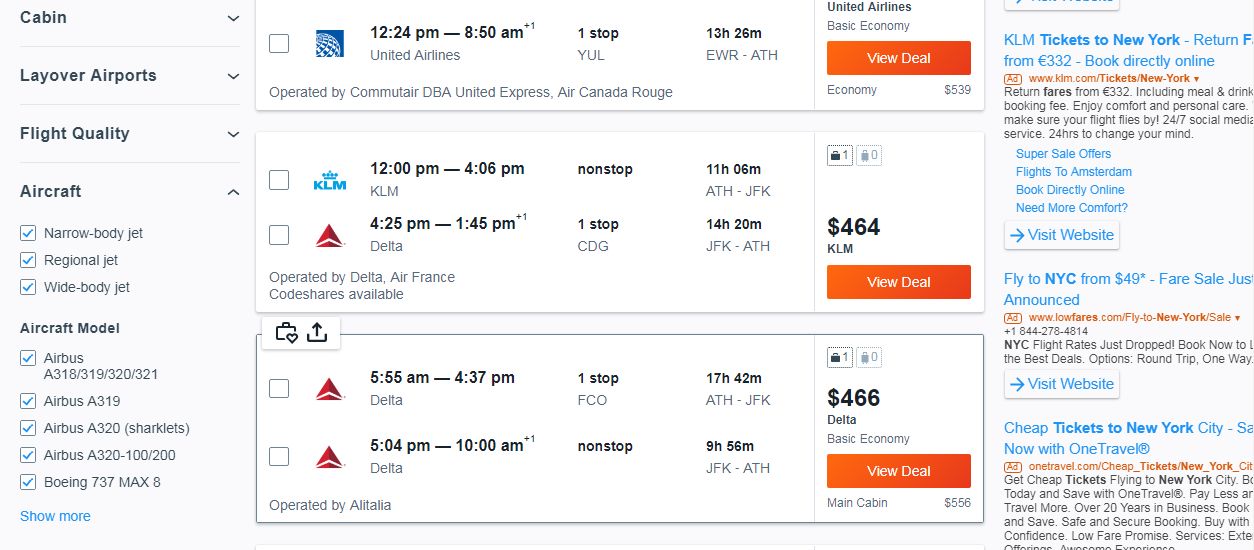Screen dimensions: 1254x550
Task: Click the carry-on bag icon on the $464 deal
Action: pos(840,155)
